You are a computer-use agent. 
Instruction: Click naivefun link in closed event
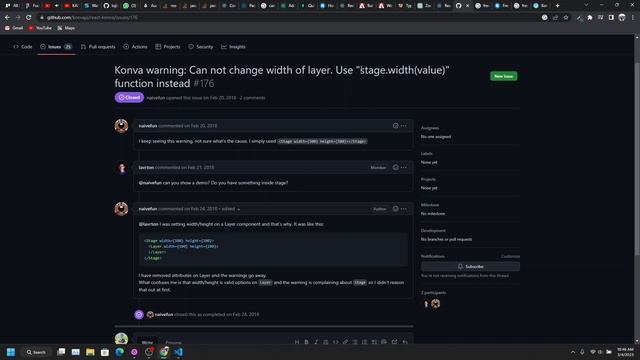tap(164, 314)
